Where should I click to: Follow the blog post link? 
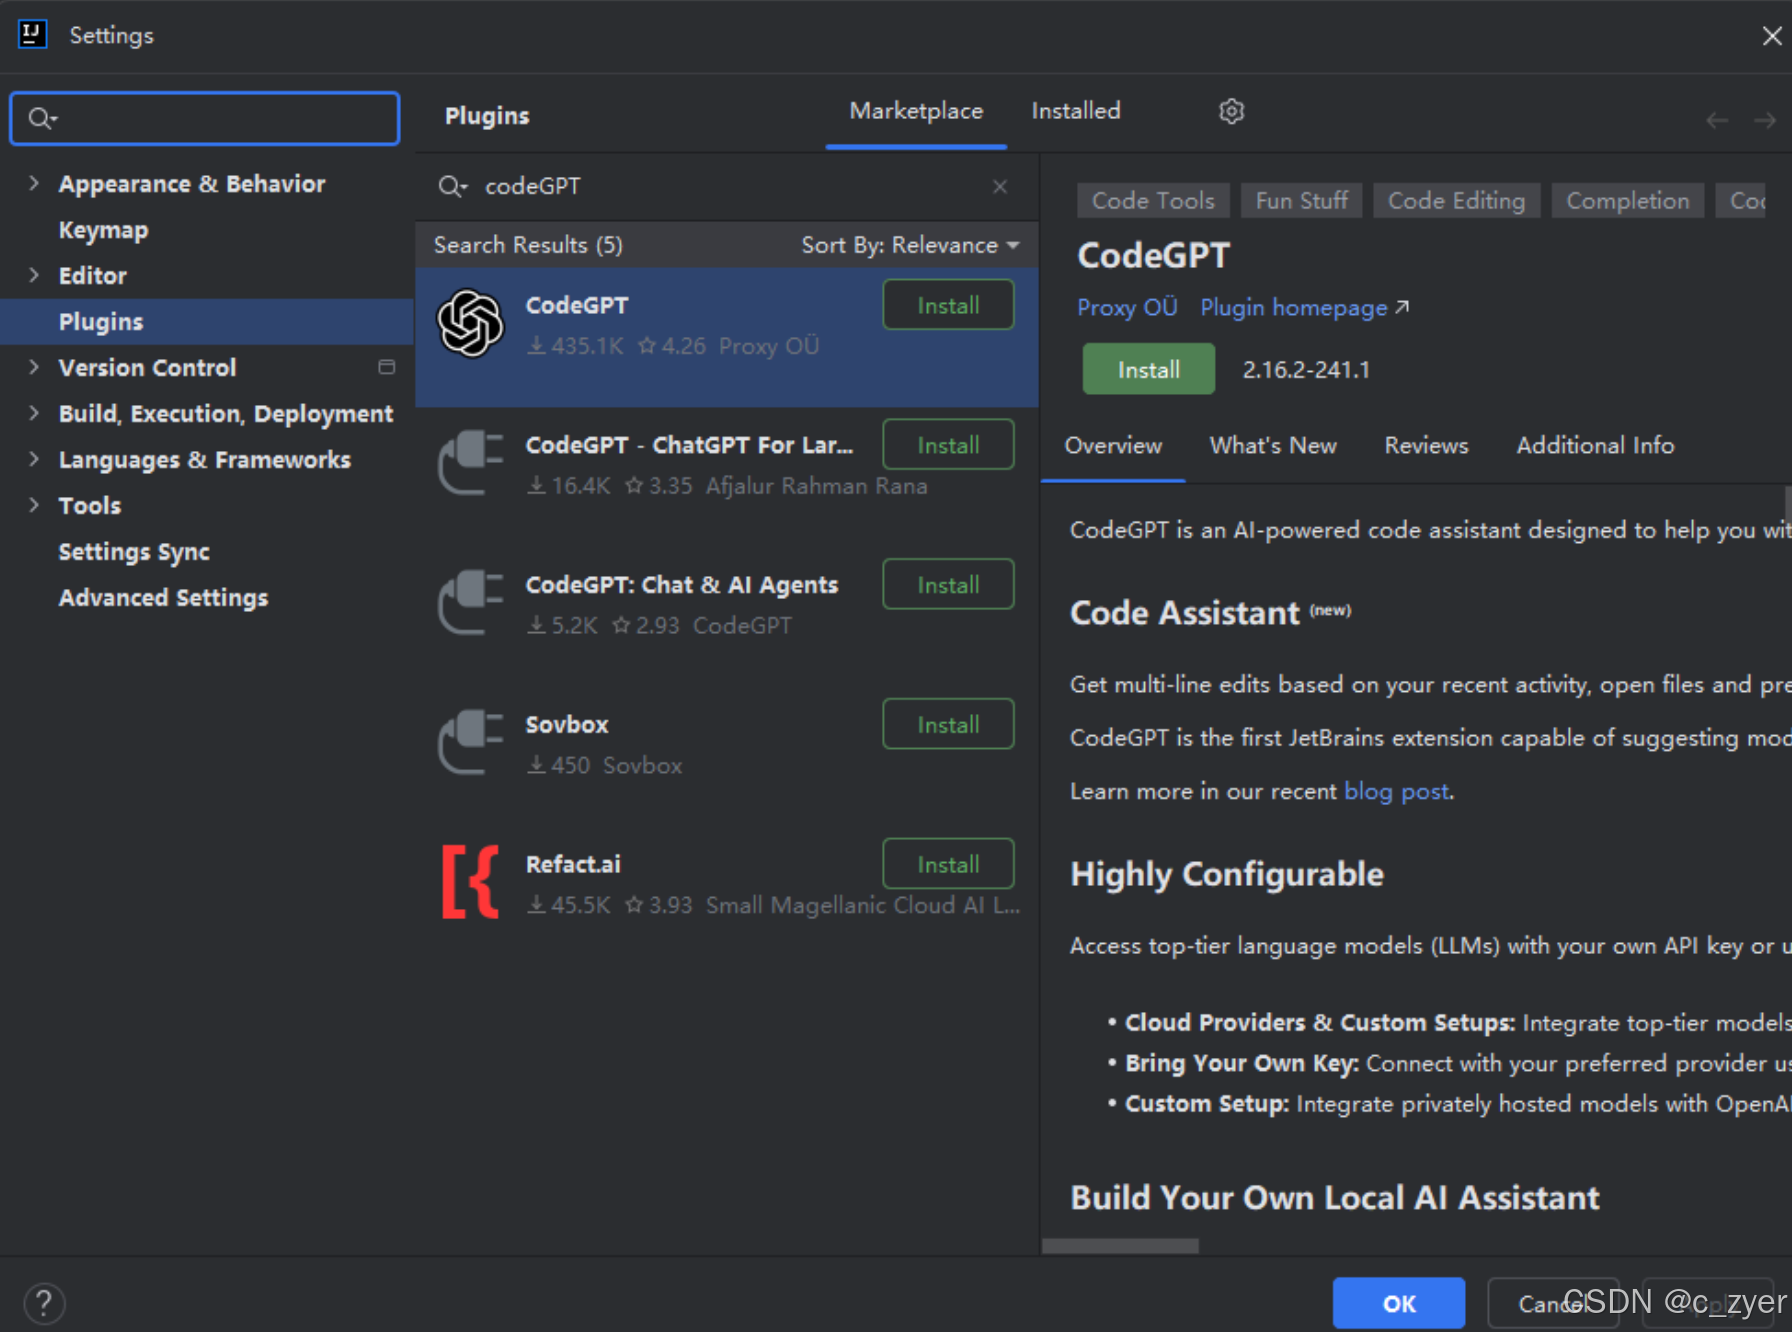click(x=1396, y=792)
